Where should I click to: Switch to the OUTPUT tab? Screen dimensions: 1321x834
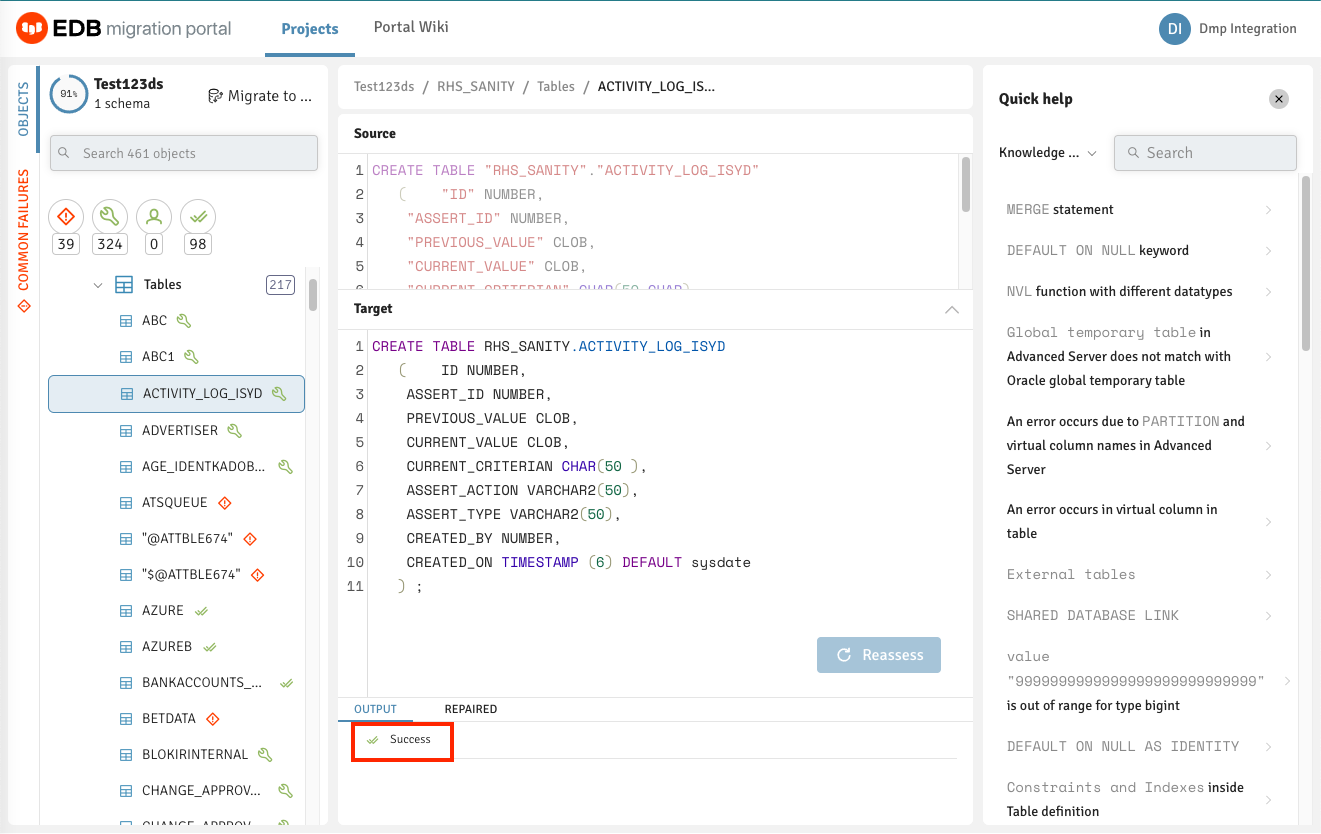click(x=375, y=709)
